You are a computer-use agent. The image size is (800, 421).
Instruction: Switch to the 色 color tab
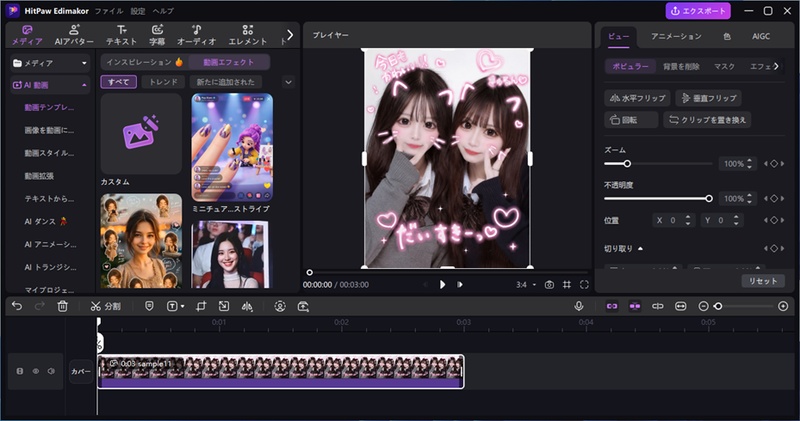pos(727,36)
